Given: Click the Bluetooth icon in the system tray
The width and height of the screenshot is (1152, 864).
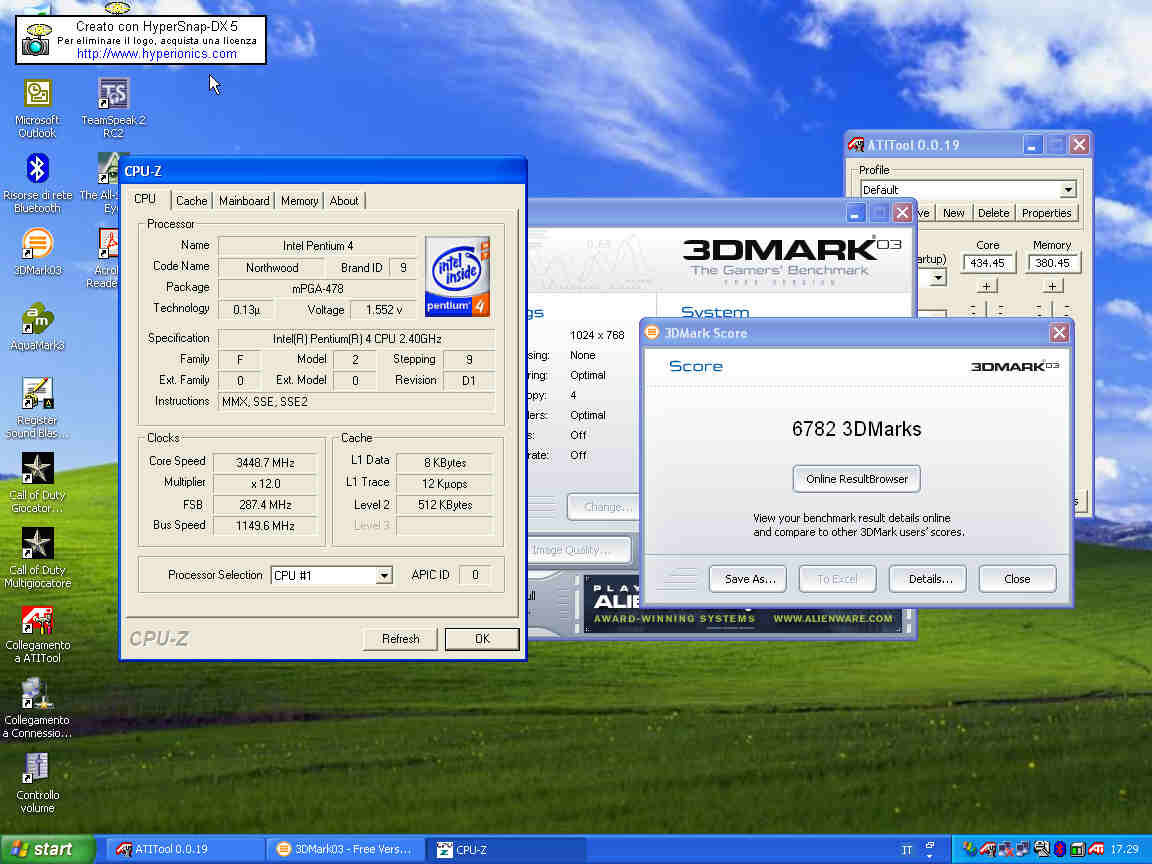Looking at the screenshot, I should click(1059, 849).
